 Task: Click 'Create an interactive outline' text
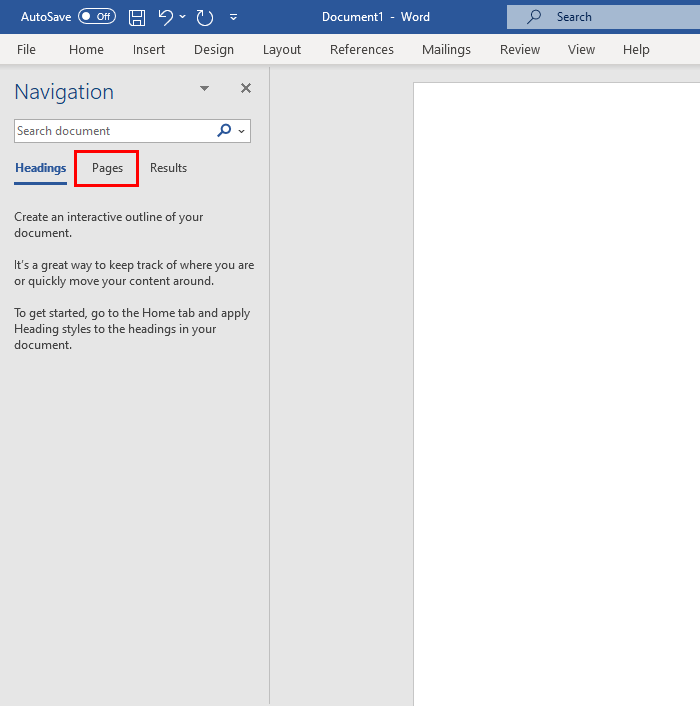click(x=108, y=225)
